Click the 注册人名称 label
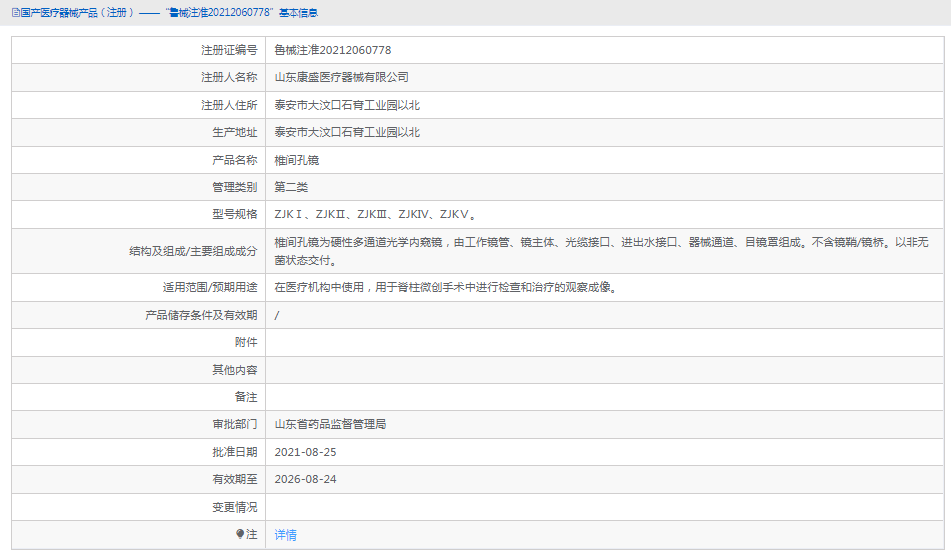The height and width of the screenshot is (555, 951). 229,78
